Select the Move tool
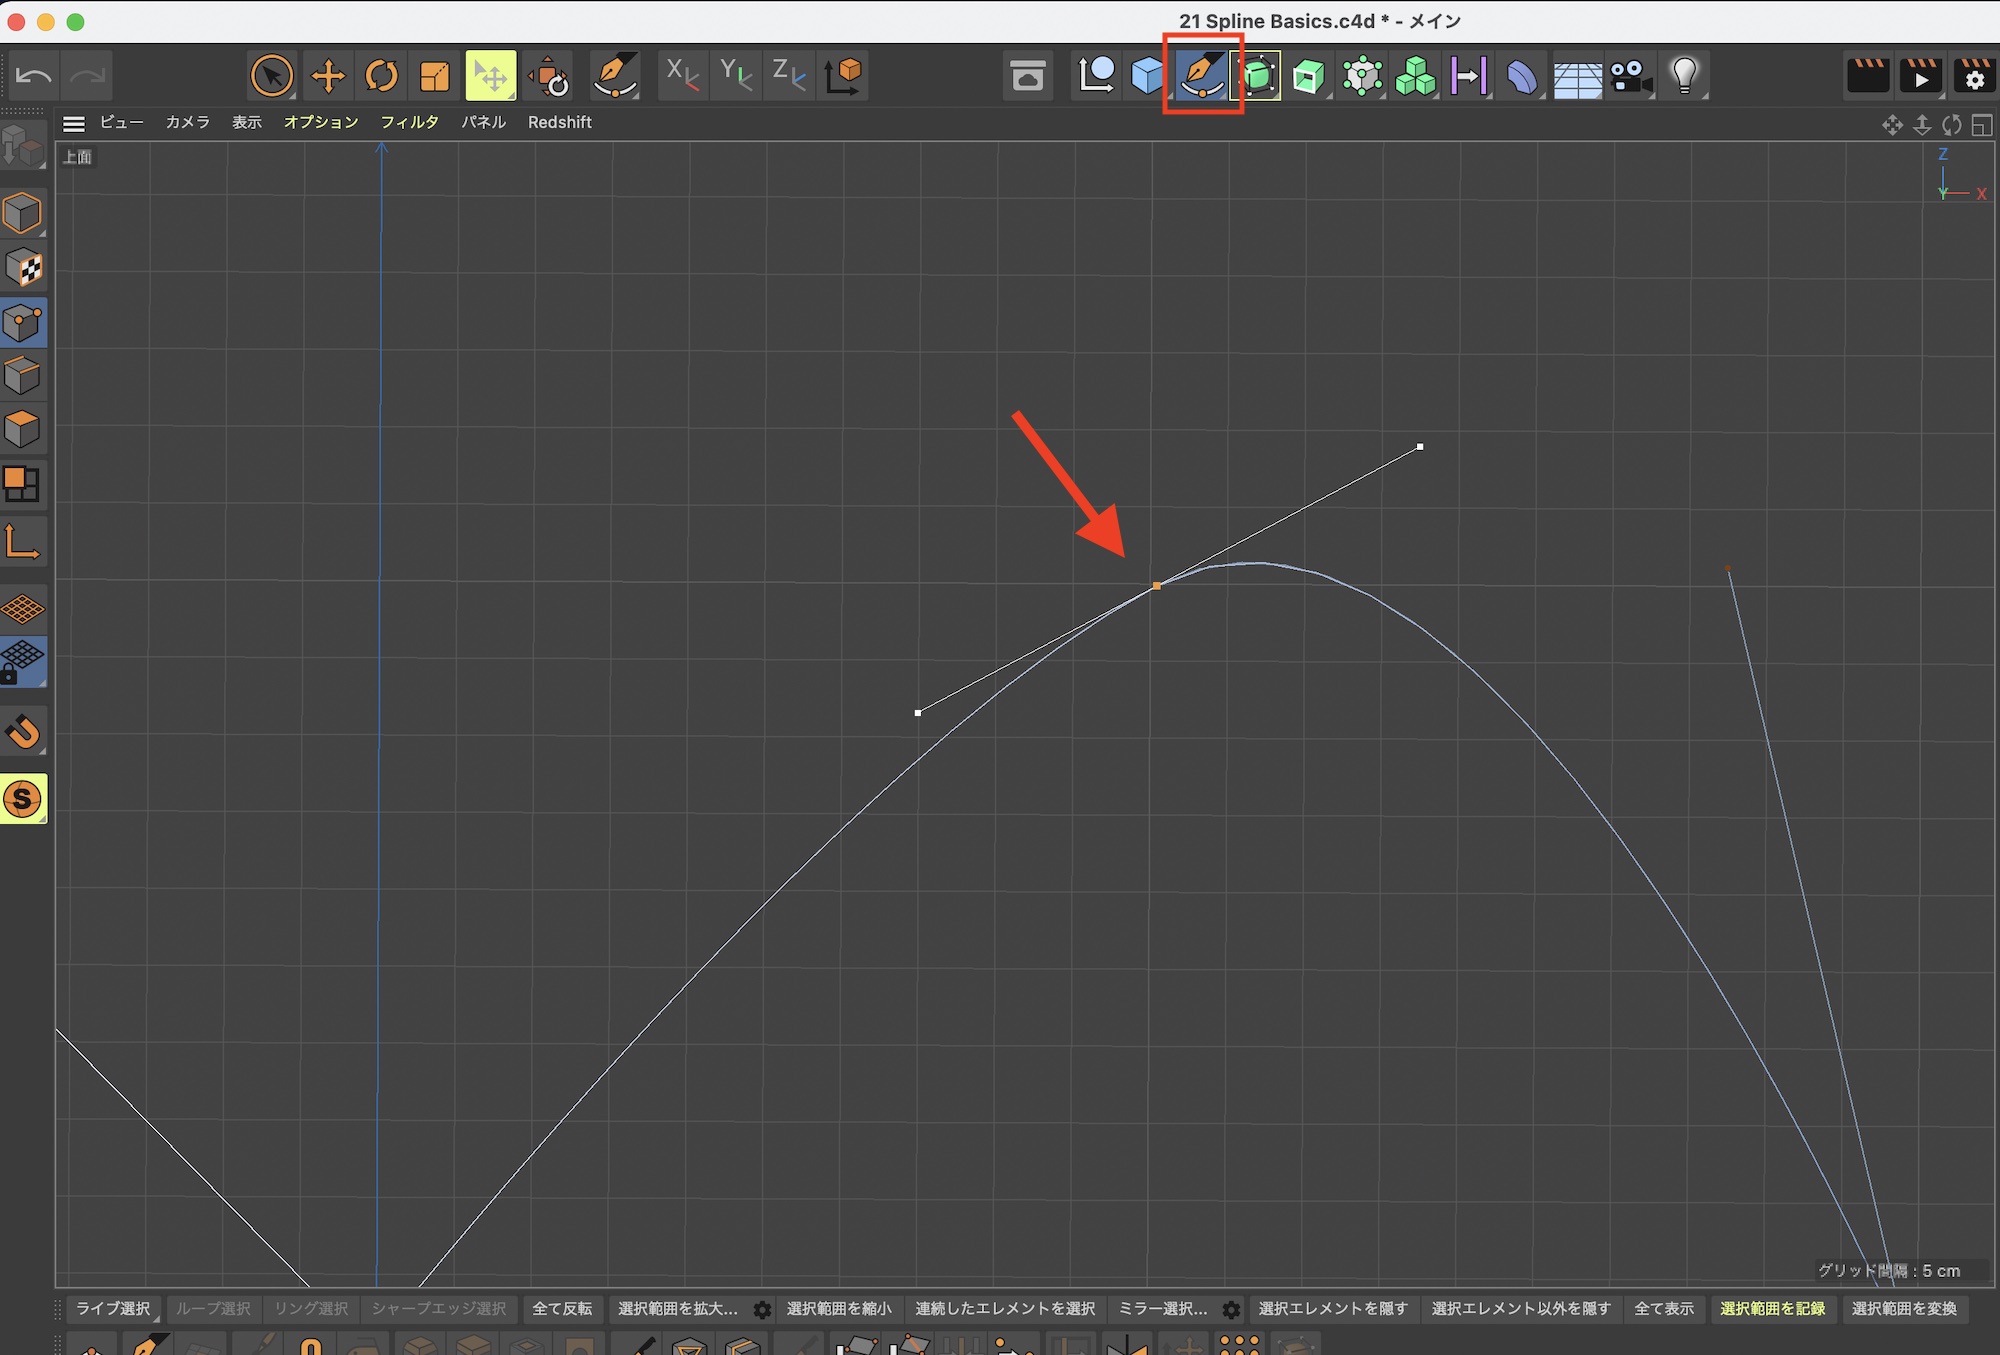The width and height of the screenshot is (2000, 1355). (328, 76)
